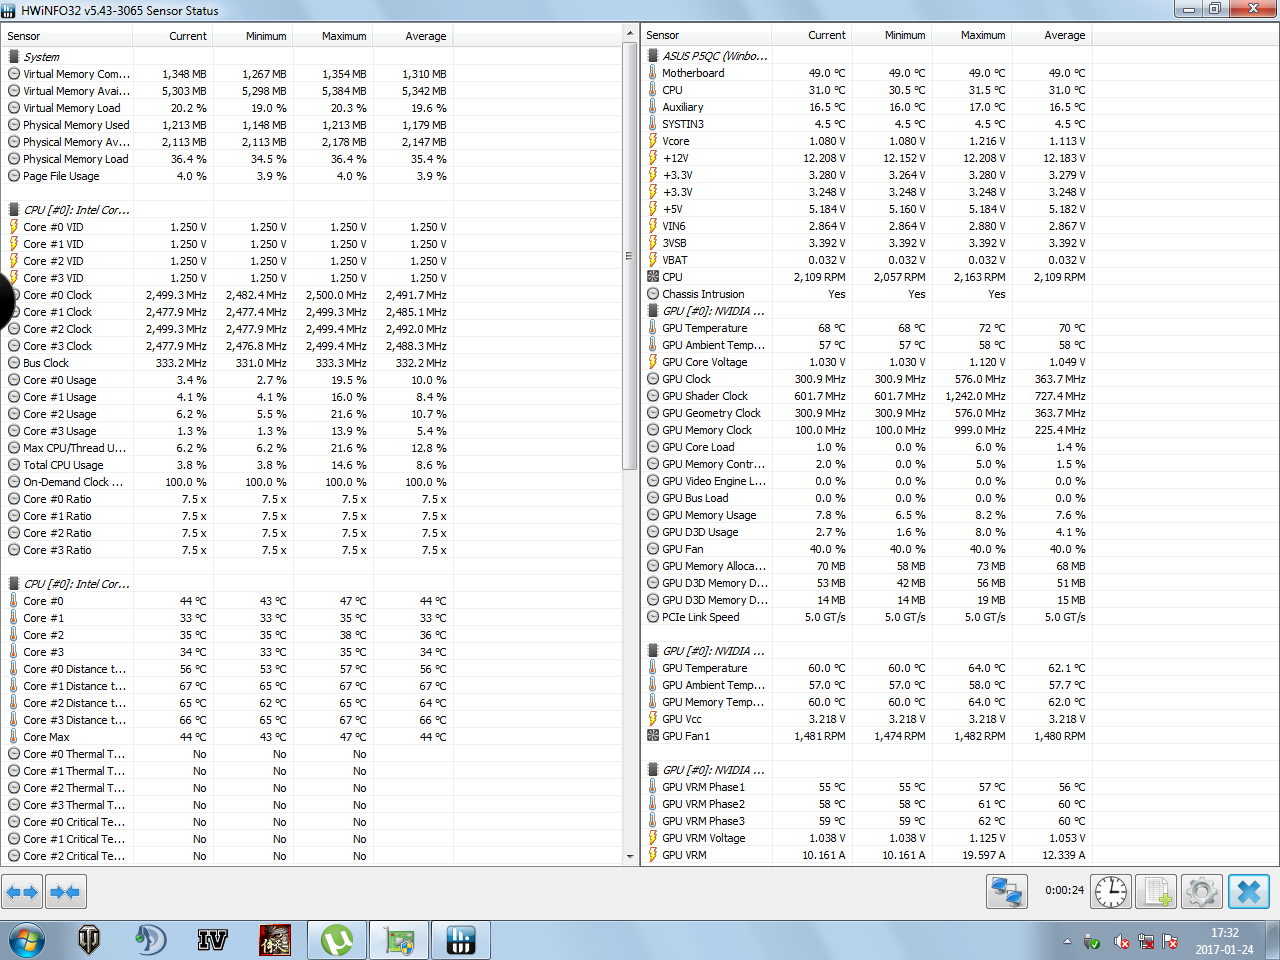Click the right panel Sensor column header
Image resolution: width=1280 pixels, height=960 pixels.
click(706, 35)
